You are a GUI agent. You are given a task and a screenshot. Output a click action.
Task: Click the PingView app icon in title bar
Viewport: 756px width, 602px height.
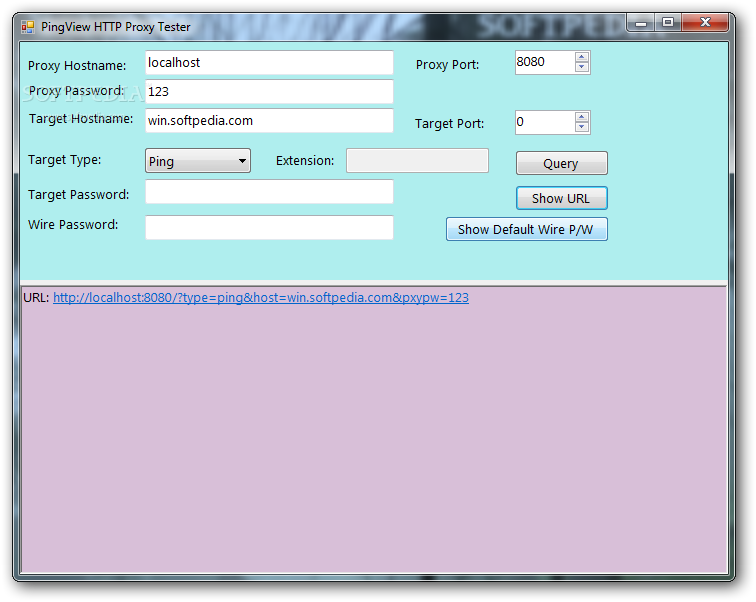27,27
